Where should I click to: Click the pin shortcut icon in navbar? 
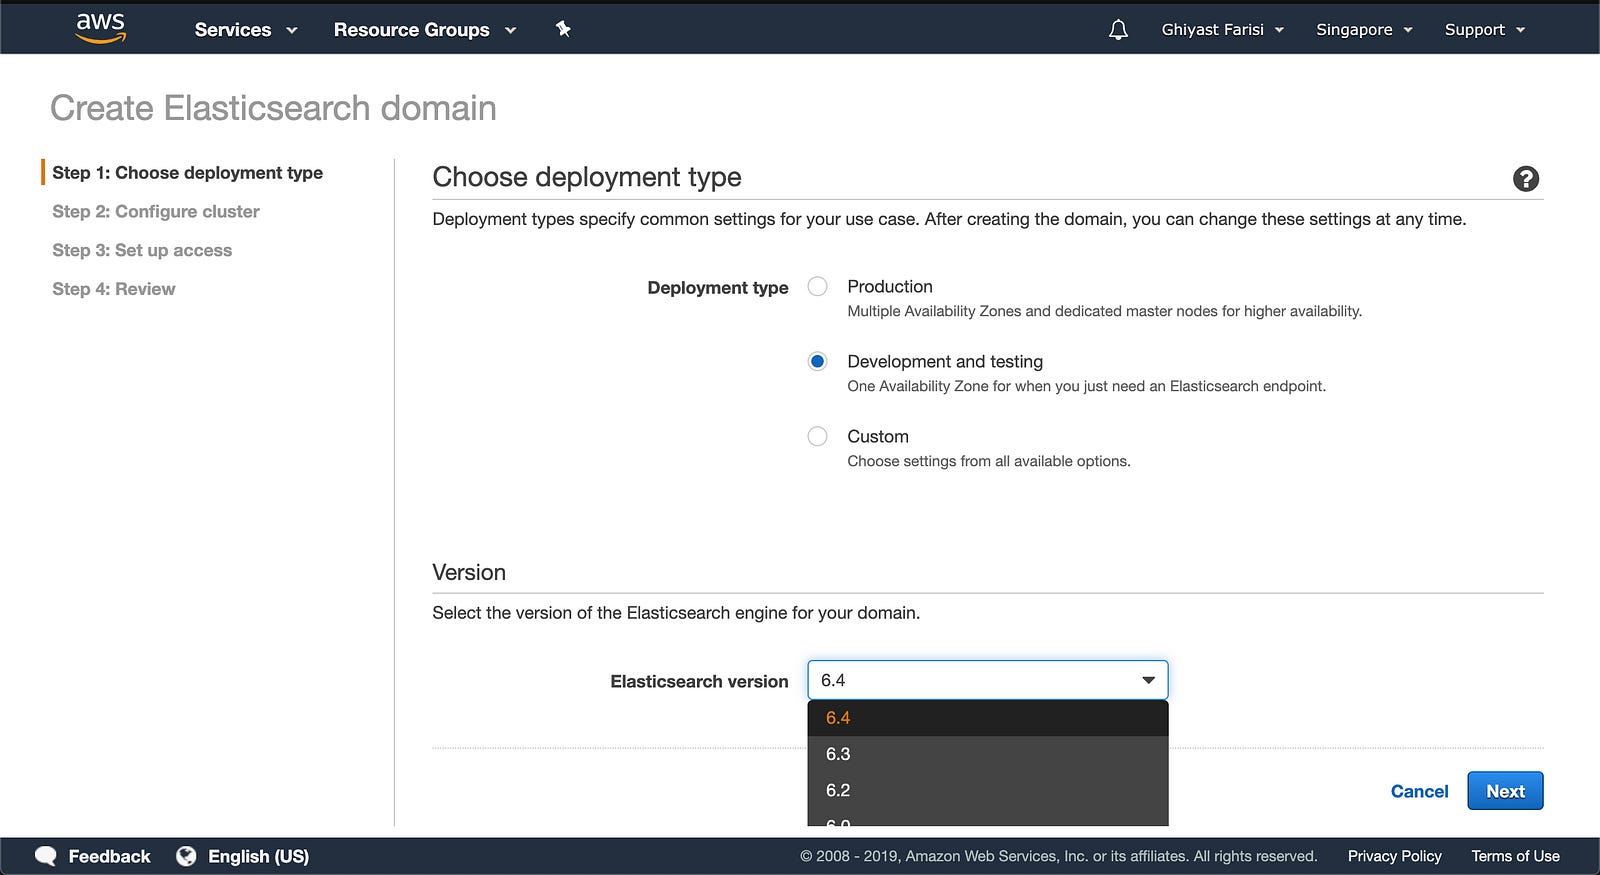tap(563, 29)
